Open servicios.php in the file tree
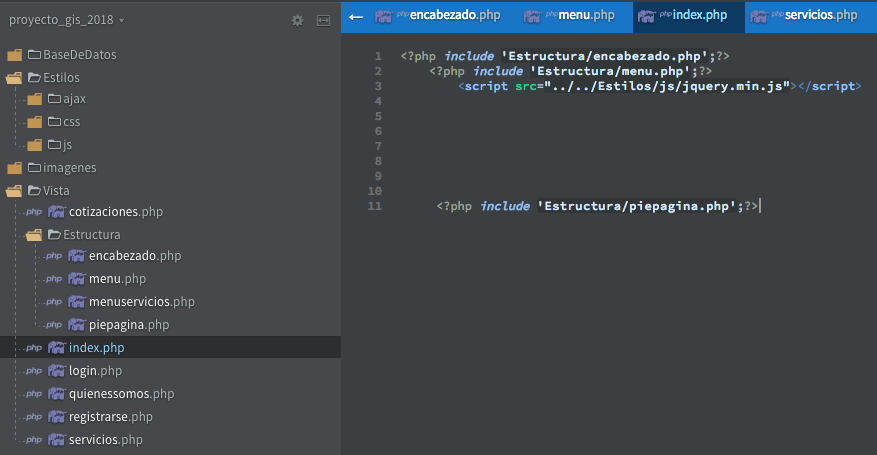 pos(105,439)
